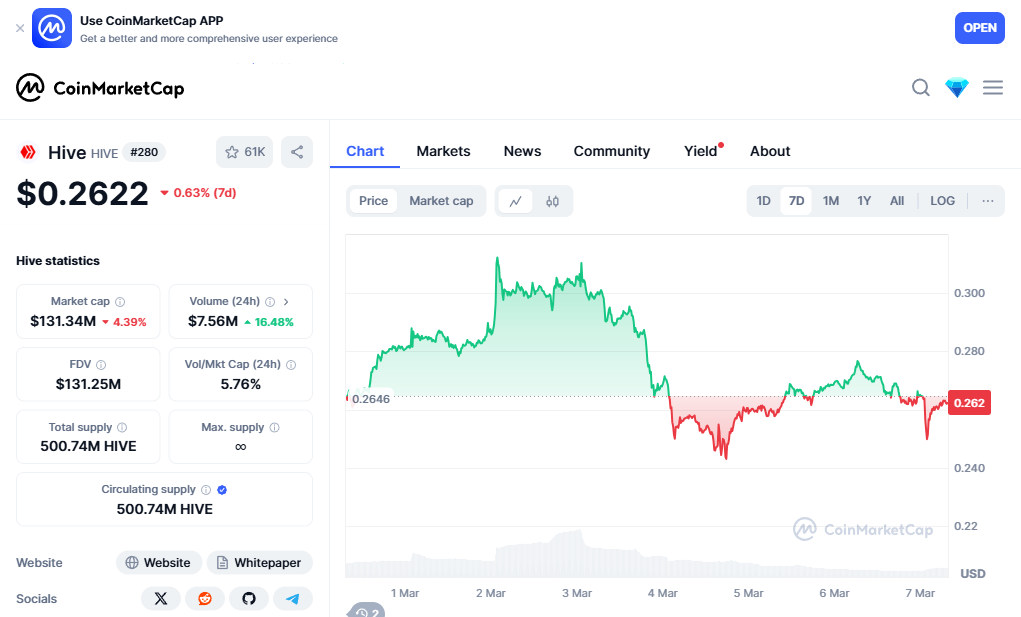Screen dimensions: 1021x617
Task: Click the share icon next to Hive
Action: pos(297,152)
